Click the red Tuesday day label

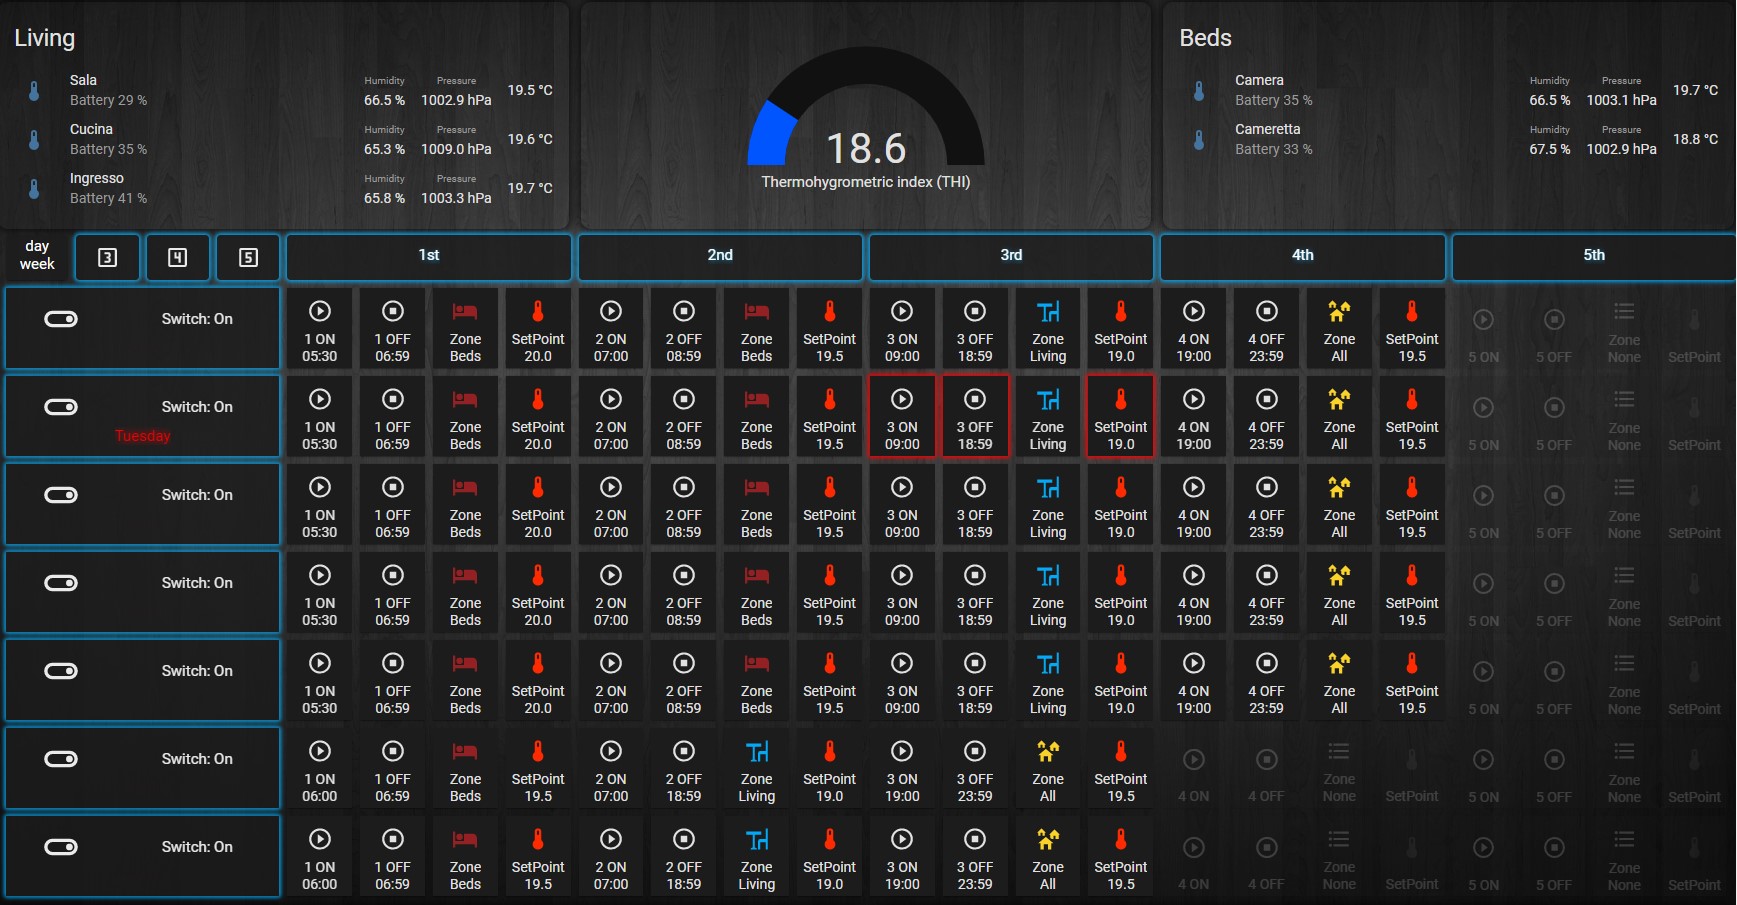142,436
